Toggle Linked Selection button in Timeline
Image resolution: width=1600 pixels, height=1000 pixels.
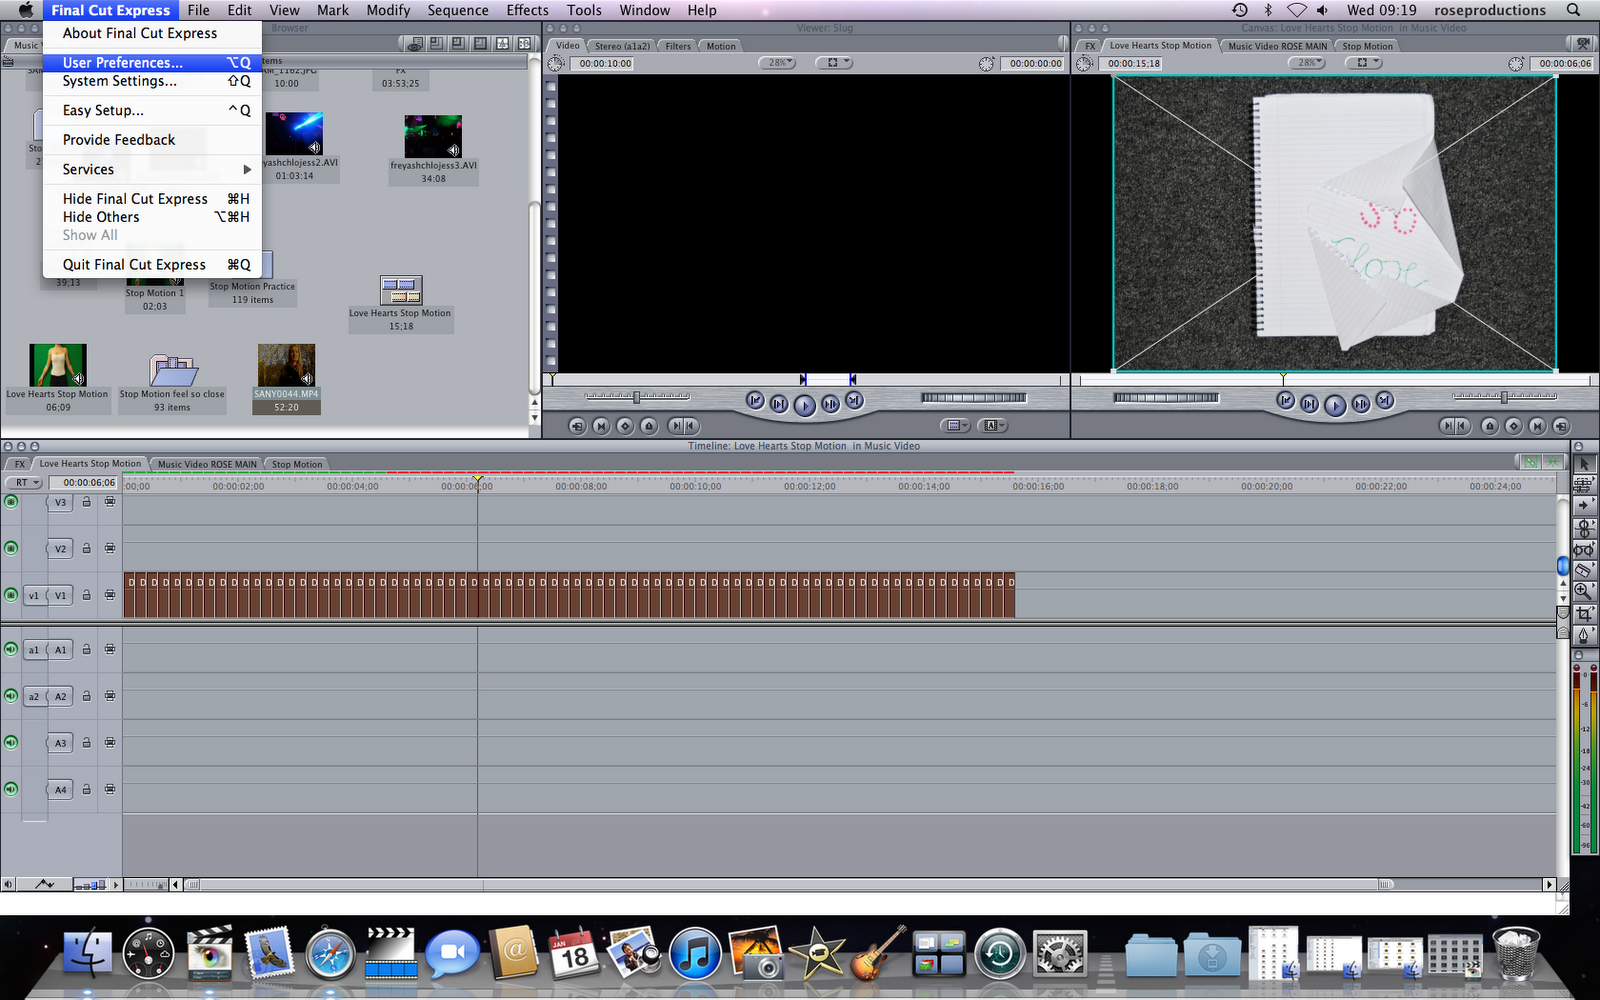point(1530,462)
